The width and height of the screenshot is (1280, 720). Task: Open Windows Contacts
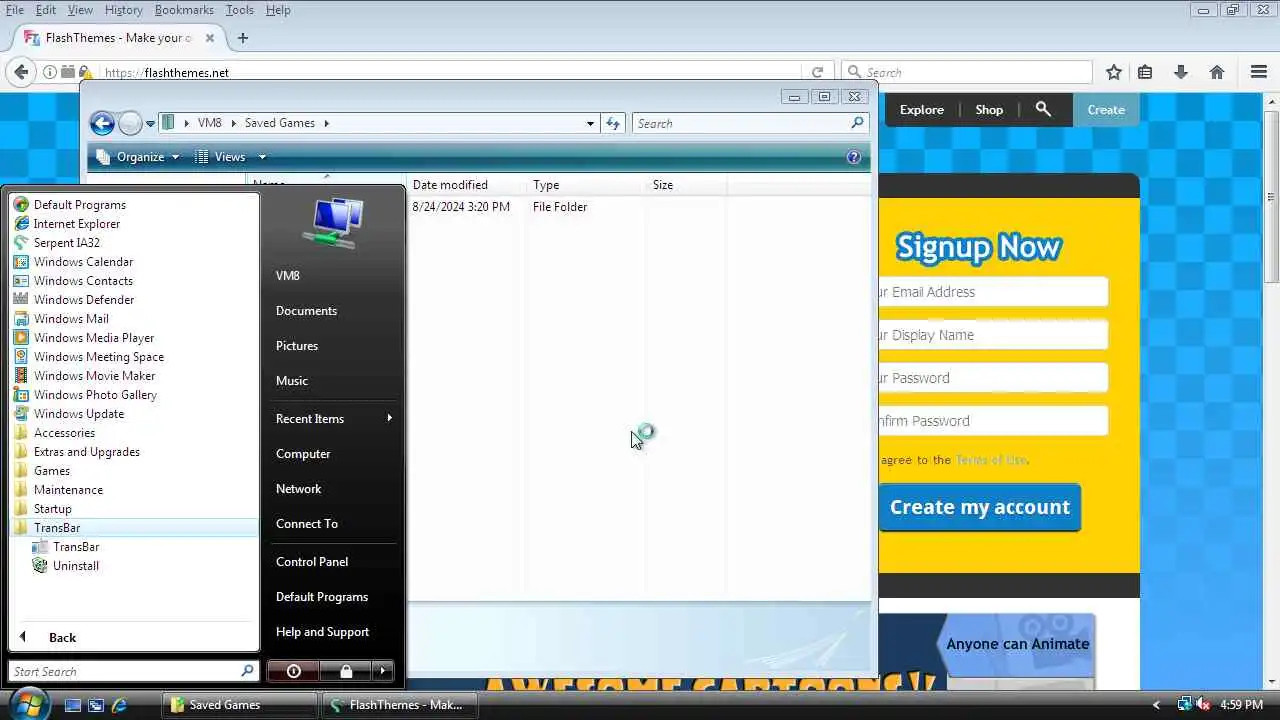(x=83, y=281)
